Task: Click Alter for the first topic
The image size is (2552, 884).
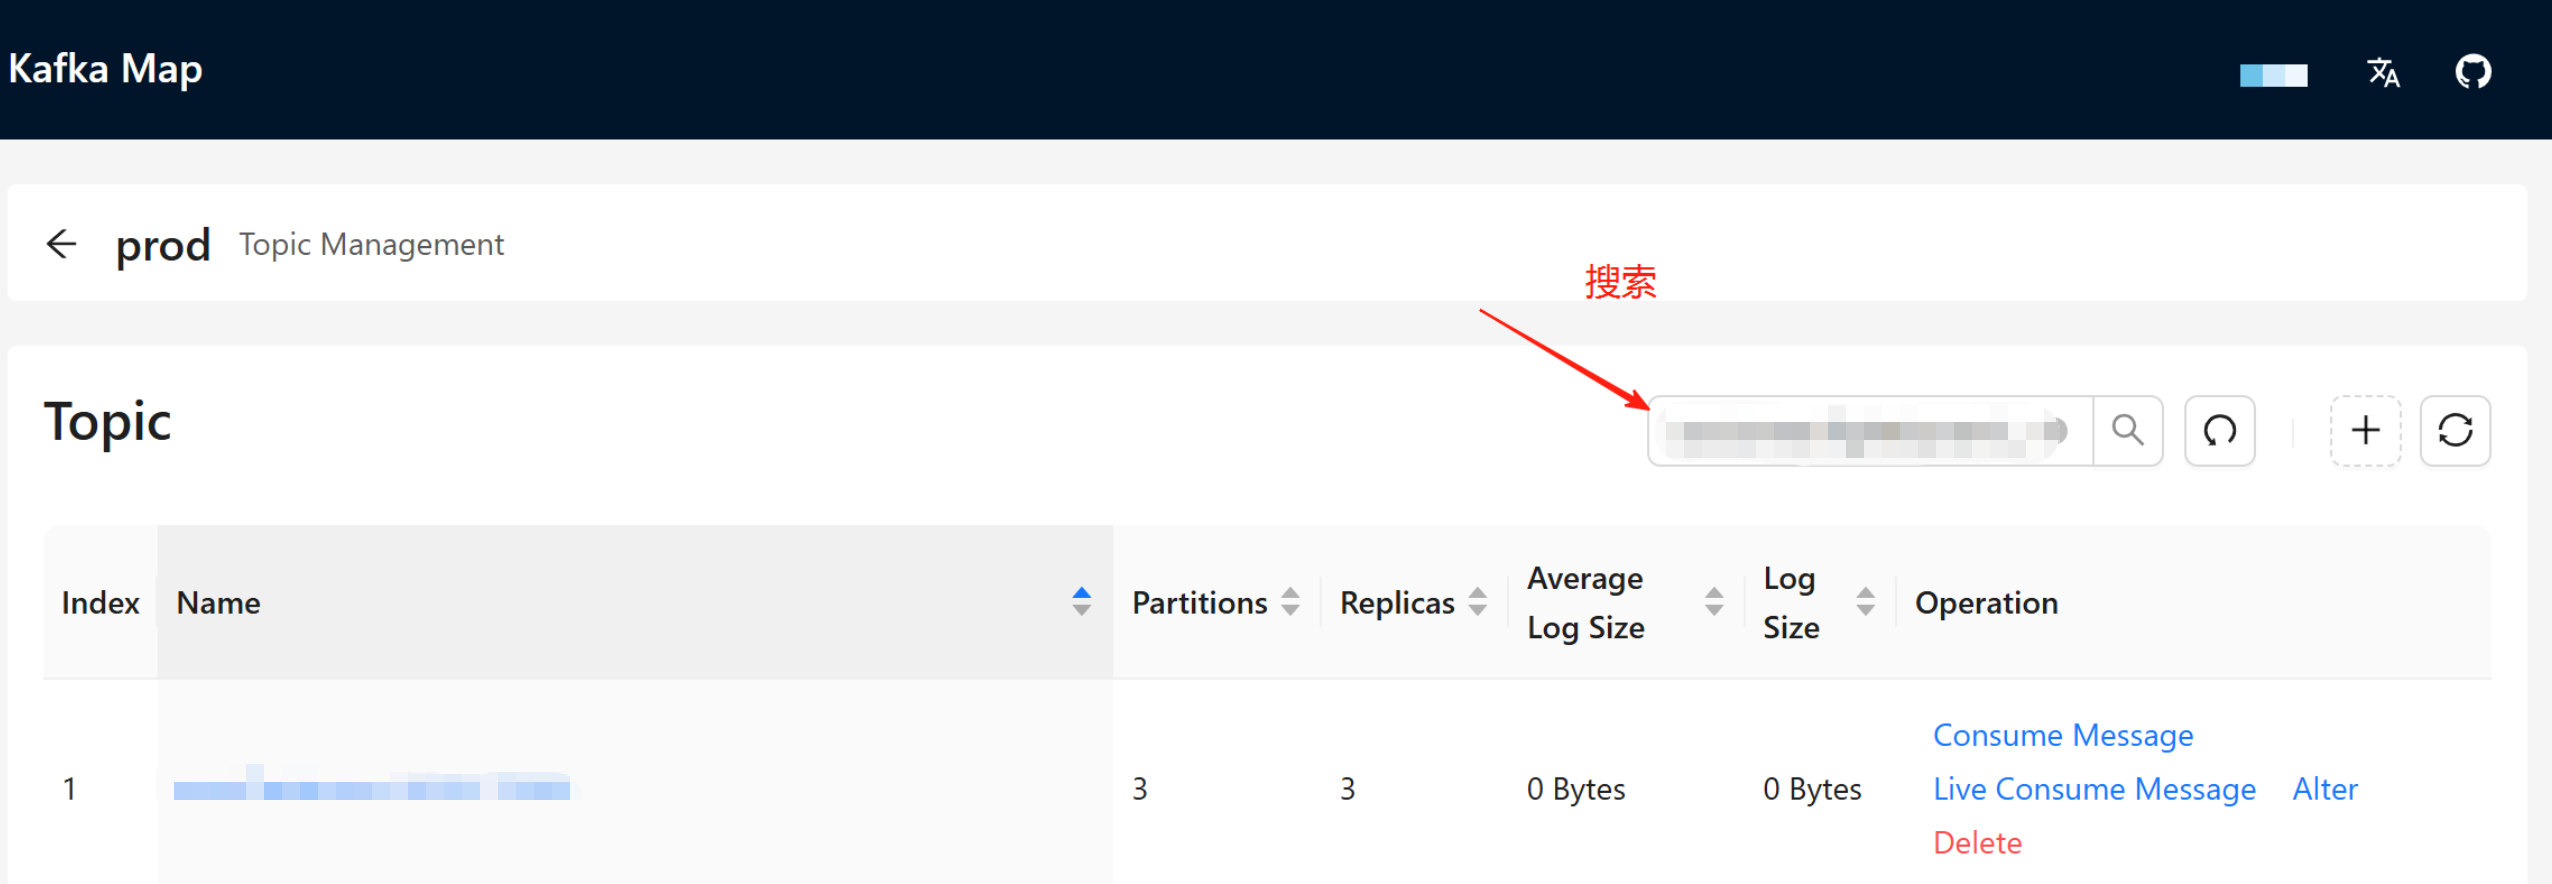Action: click(2325, 789)
